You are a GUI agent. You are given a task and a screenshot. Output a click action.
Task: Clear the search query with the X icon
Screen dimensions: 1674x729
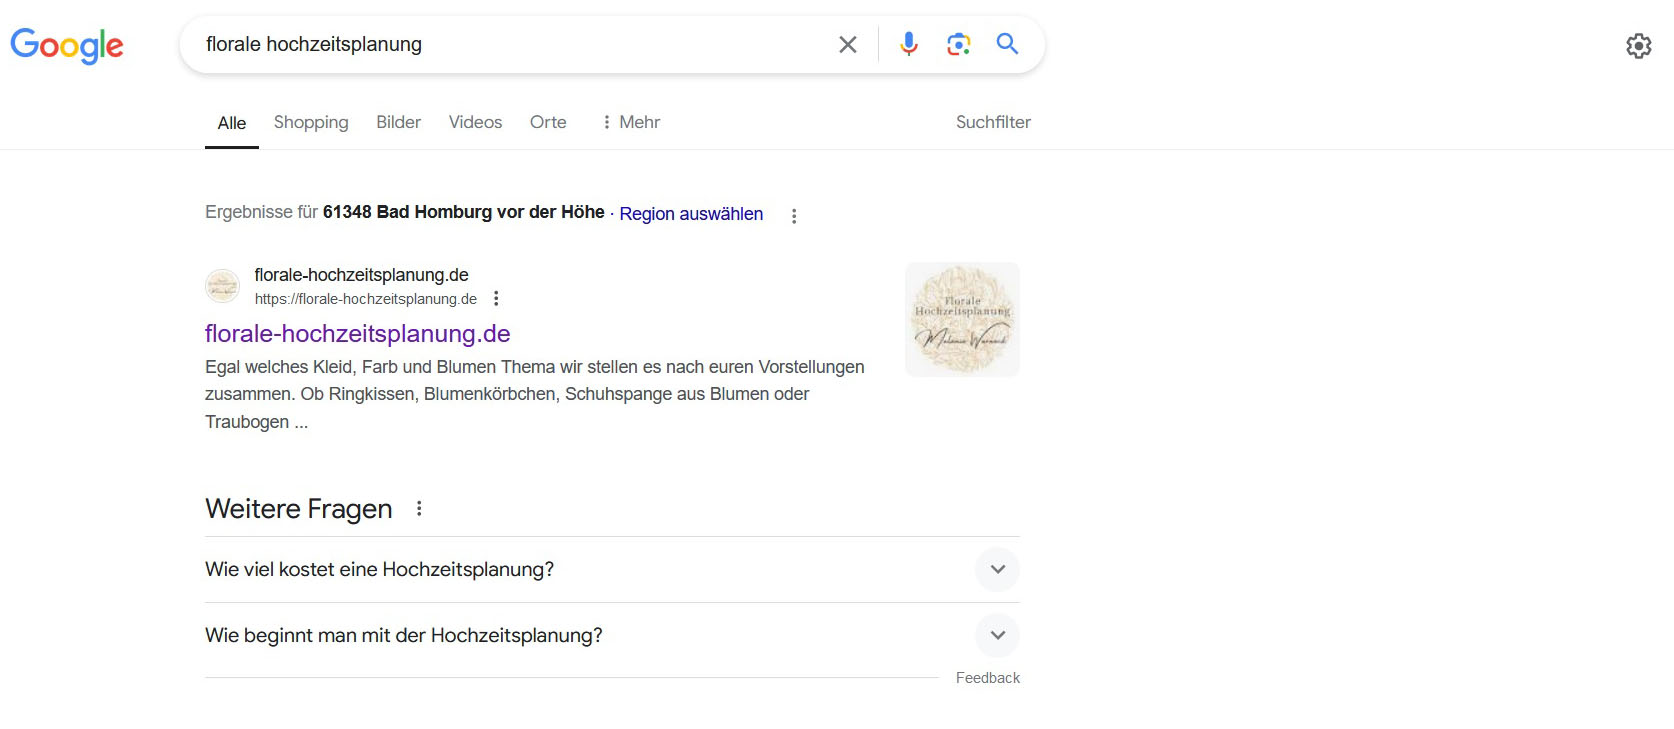[x=848, y=44]
